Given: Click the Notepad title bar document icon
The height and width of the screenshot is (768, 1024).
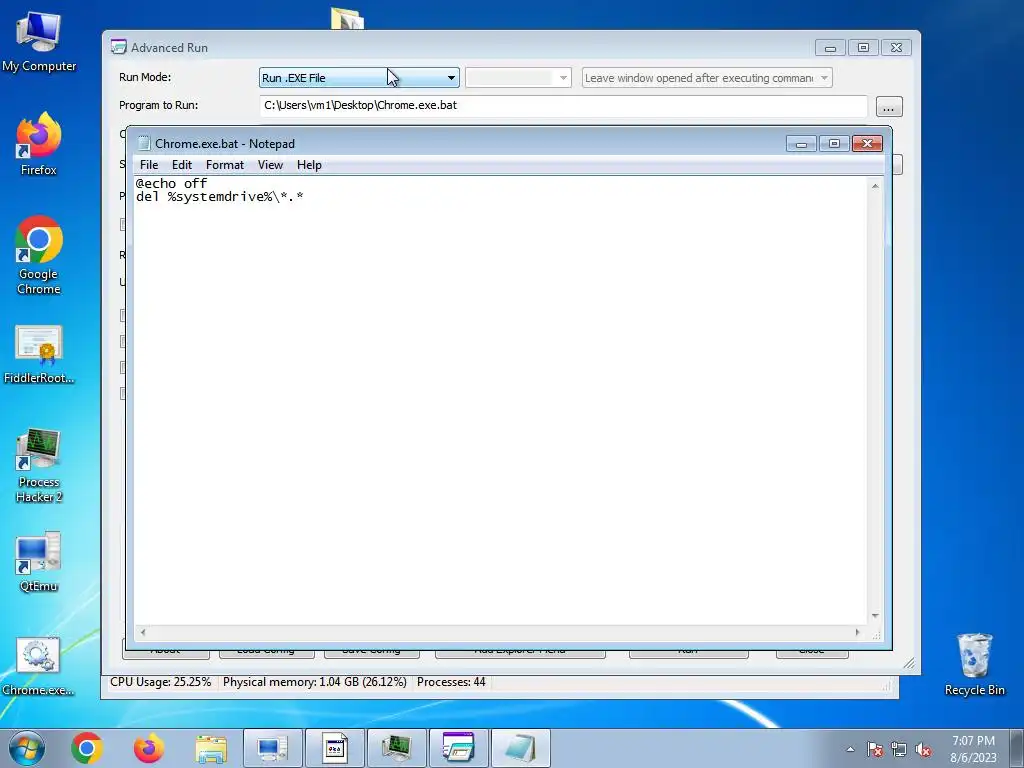Looking at the screenshot, I should [144, 143].
